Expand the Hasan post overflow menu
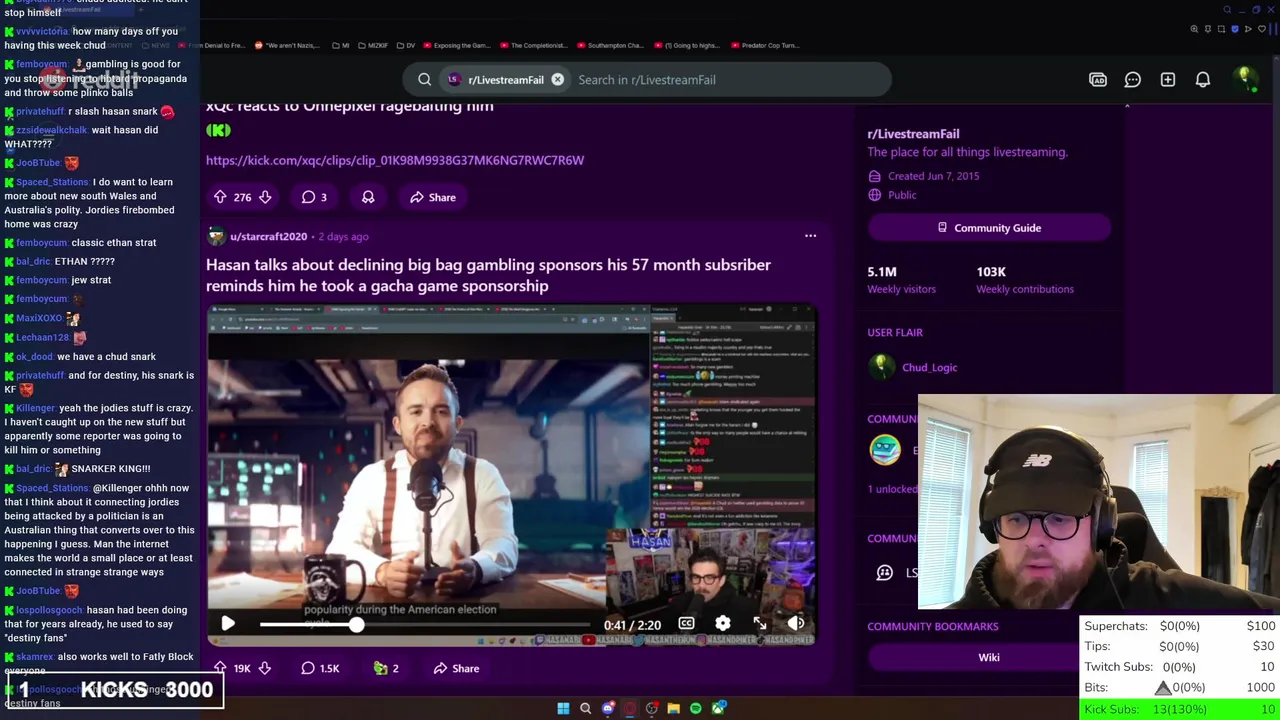 click(x=811, y=236)
